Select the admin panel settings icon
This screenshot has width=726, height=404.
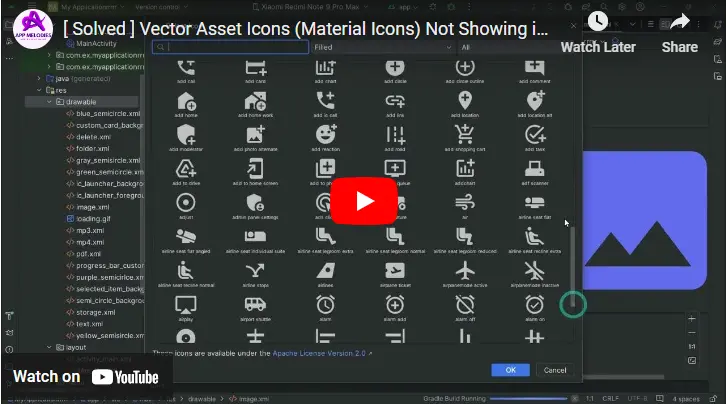(255, 203)
